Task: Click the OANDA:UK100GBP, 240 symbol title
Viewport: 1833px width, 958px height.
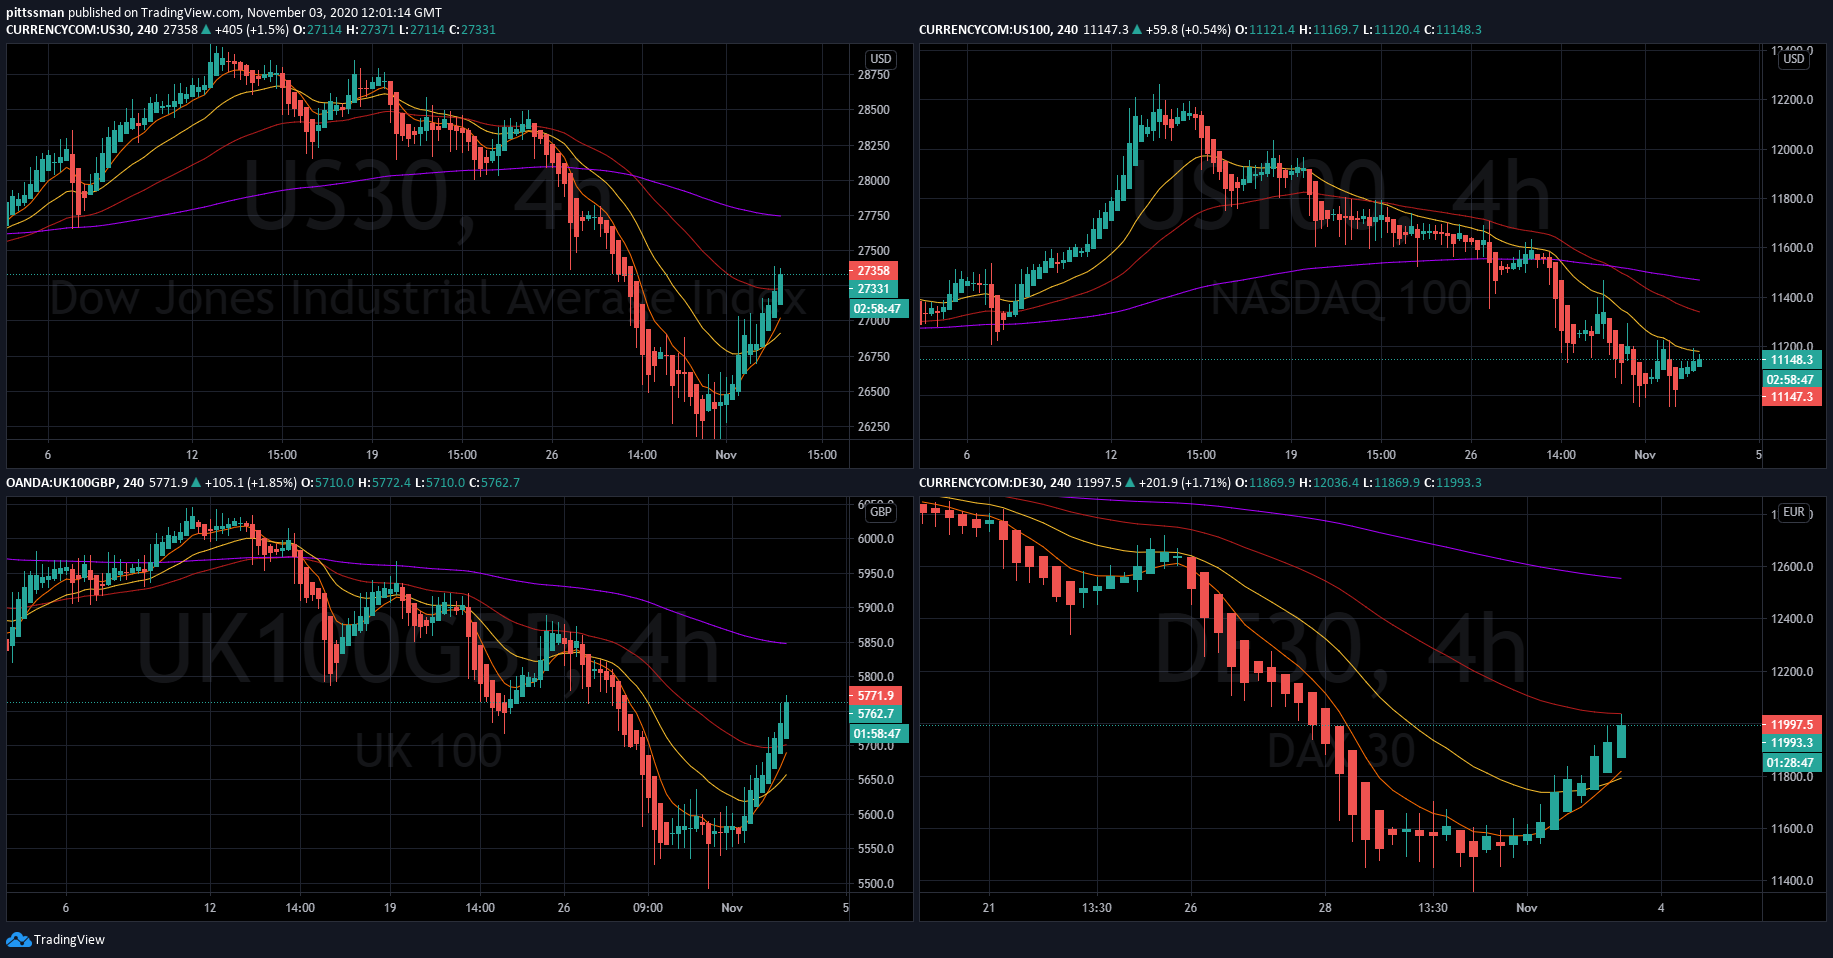Action: pyautogui.click(x=75, y=483)
